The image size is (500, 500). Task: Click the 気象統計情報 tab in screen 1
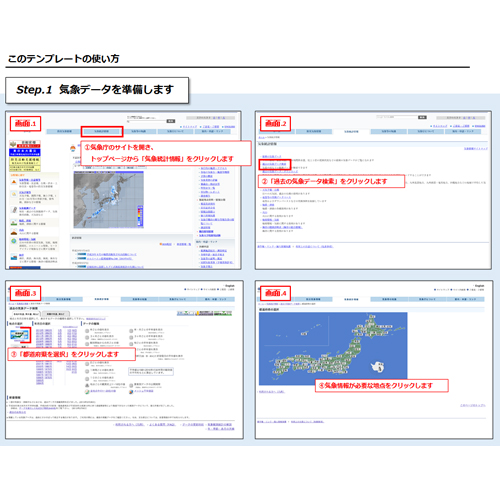102,132
